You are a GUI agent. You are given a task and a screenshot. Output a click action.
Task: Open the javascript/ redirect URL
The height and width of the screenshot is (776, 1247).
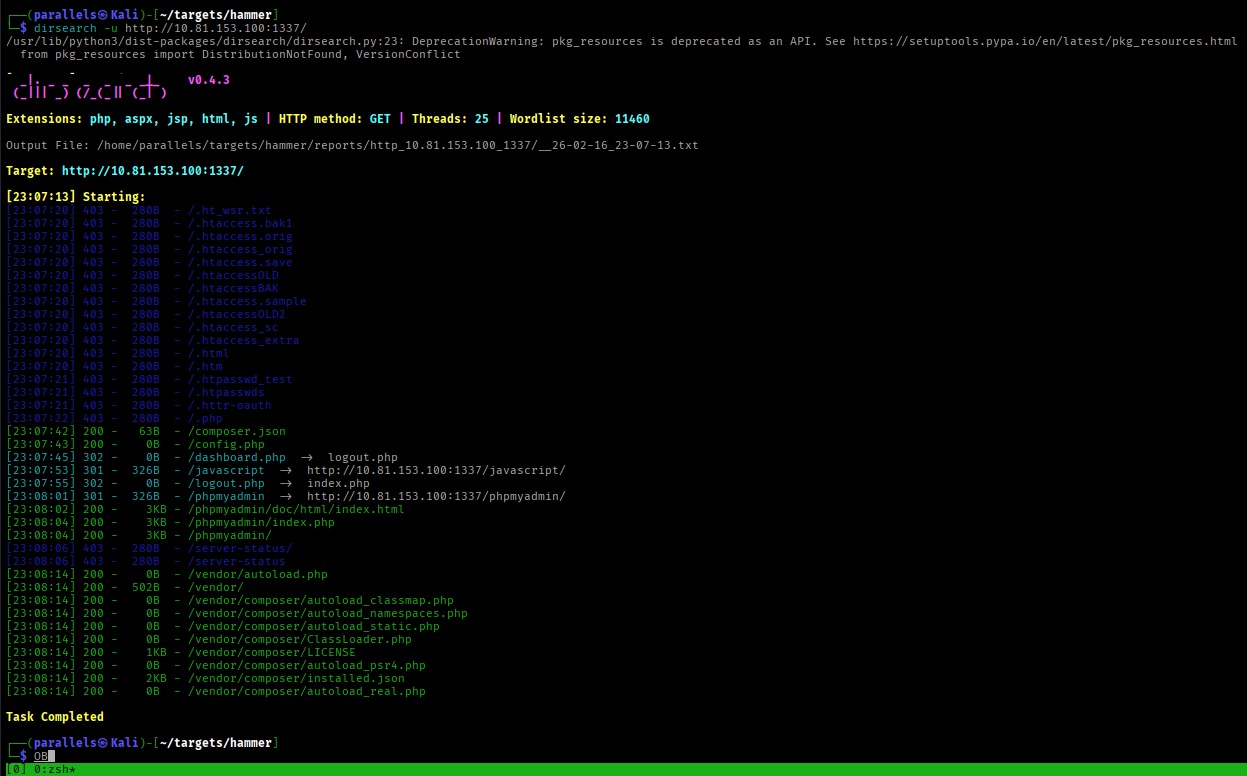click(436, 470)
